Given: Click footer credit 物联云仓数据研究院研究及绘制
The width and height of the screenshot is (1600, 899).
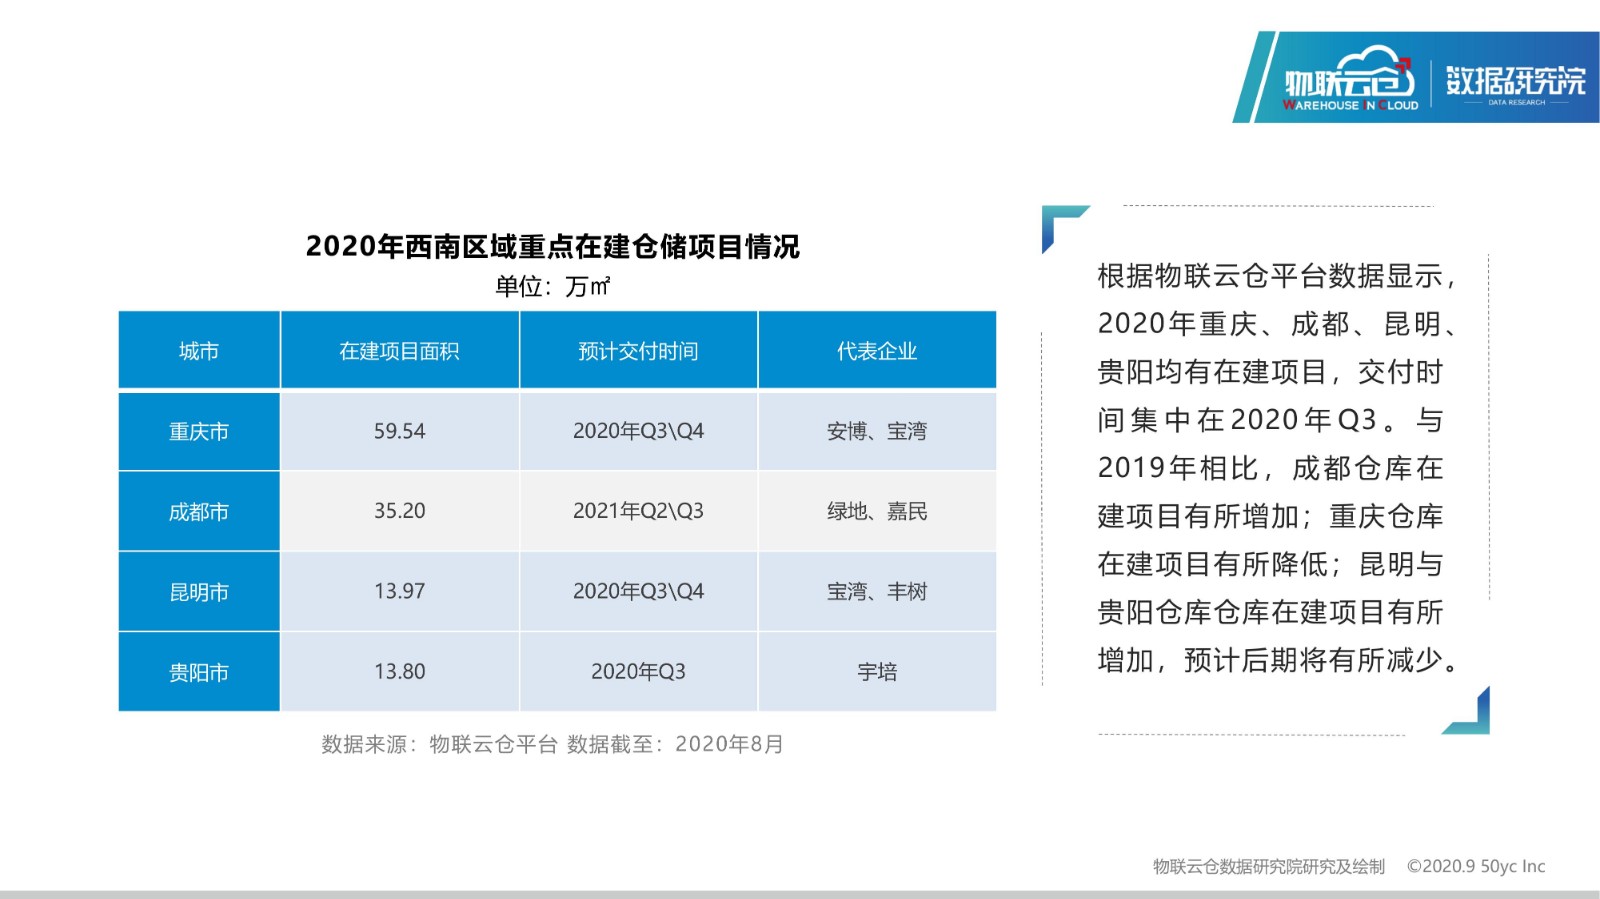Looking at the screenshot, I should [1269, 867].
